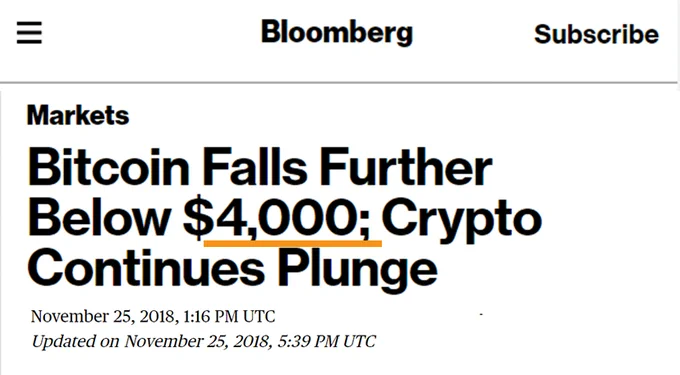Image resolution: width=680 pixels, height=375 pixels.
Task: Click the orange underline beneath $4,000
Action: [293, 244]
